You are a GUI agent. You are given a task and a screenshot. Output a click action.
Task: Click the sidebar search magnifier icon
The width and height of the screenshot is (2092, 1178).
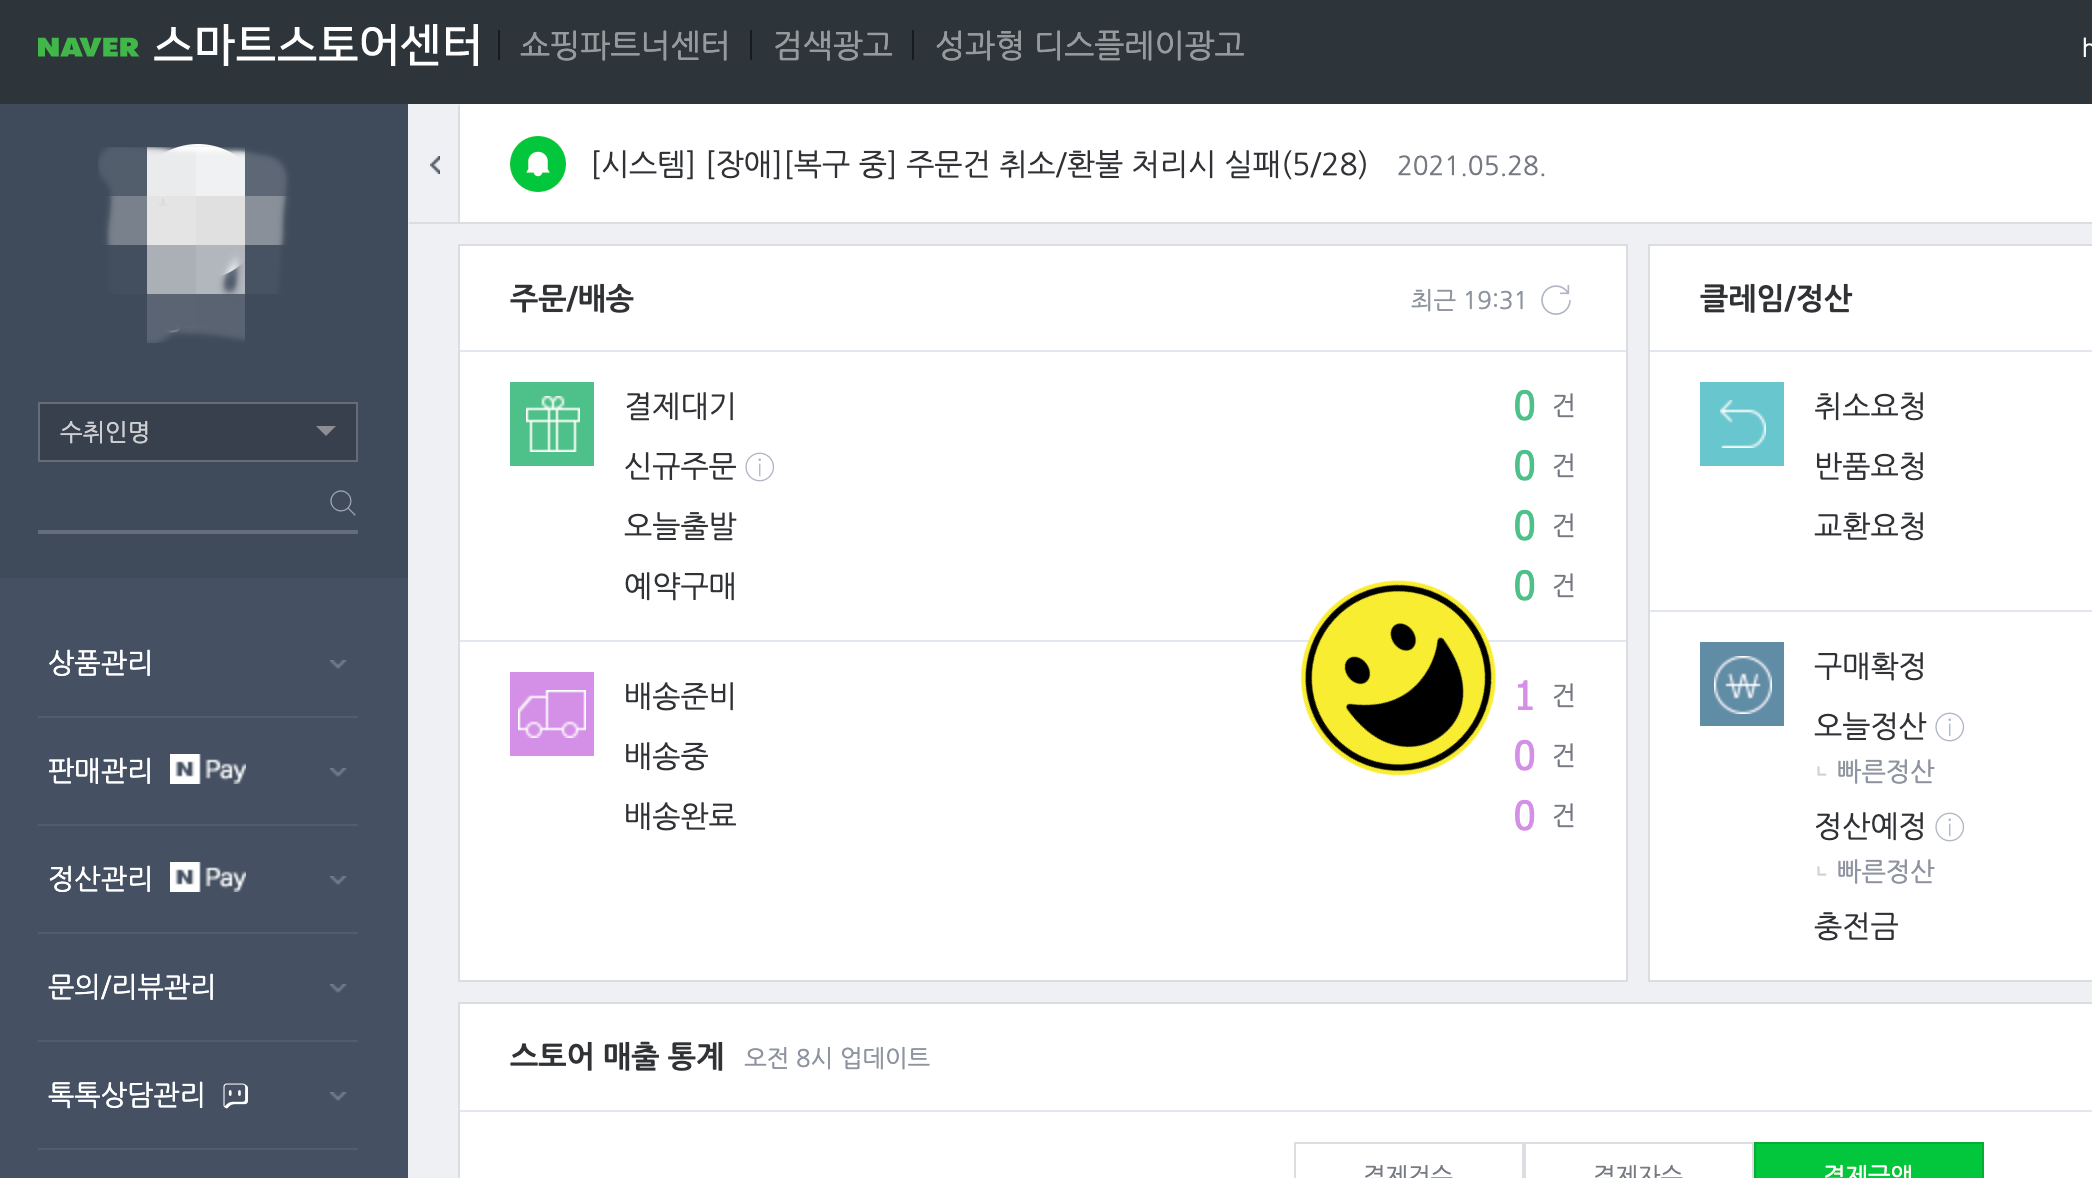click(343, 503)
